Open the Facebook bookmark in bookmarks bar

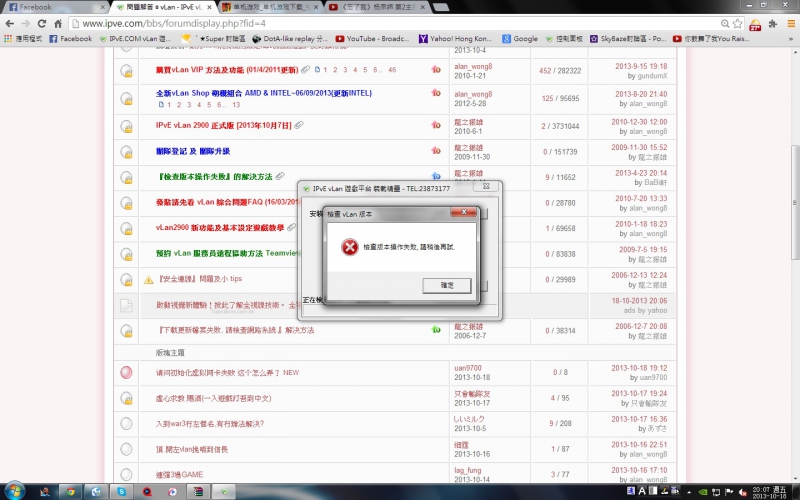coord(69,39)
